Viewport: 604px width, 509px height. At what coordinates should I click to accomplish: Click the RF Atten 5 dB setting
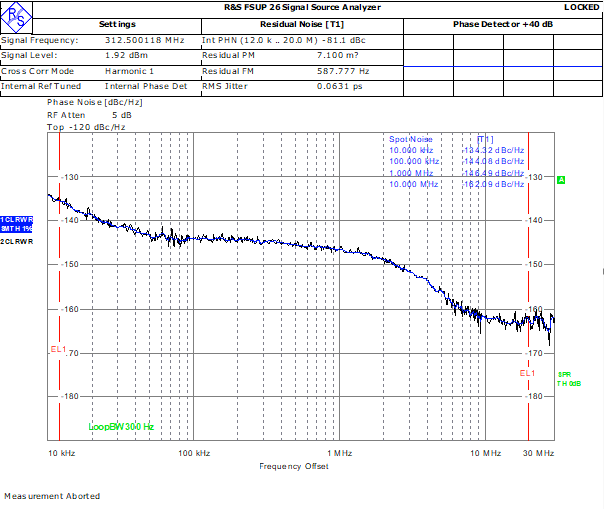(x=89, y=115)
